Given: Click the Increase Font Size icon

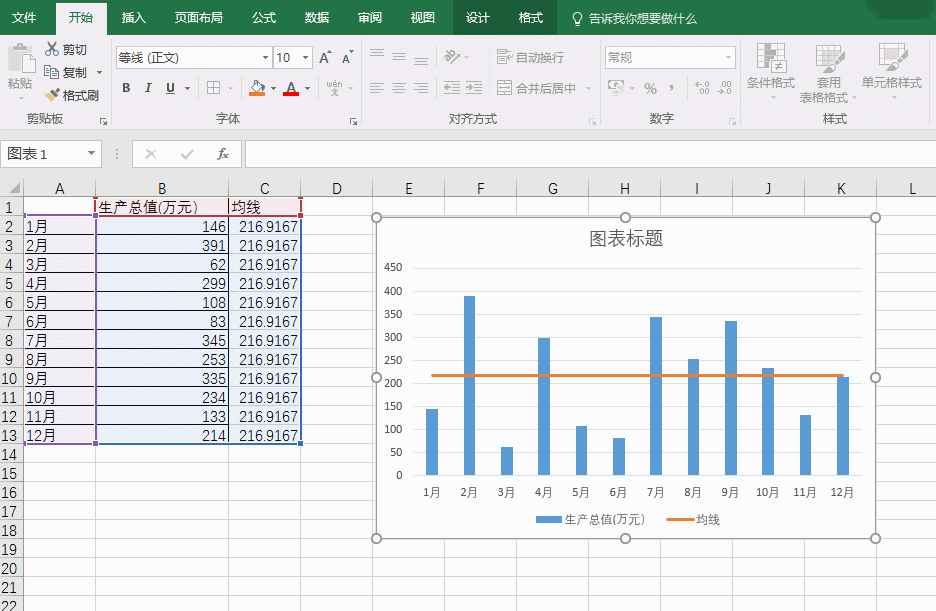Looking at the screenshot, I should click(325, 58).
